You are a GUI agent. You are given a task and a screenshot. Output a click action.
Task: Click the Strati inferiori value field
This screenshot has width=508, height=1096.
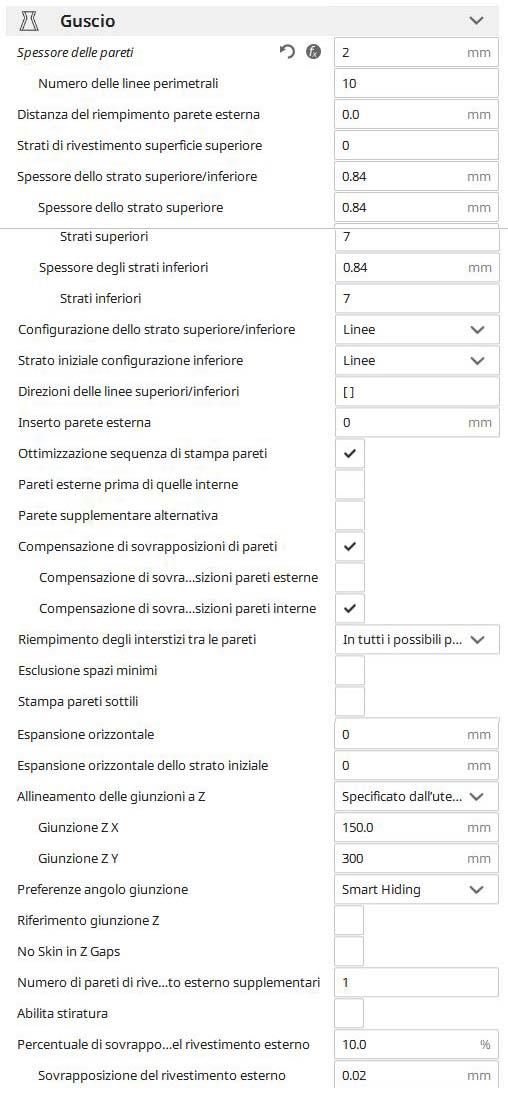point(417,298)
